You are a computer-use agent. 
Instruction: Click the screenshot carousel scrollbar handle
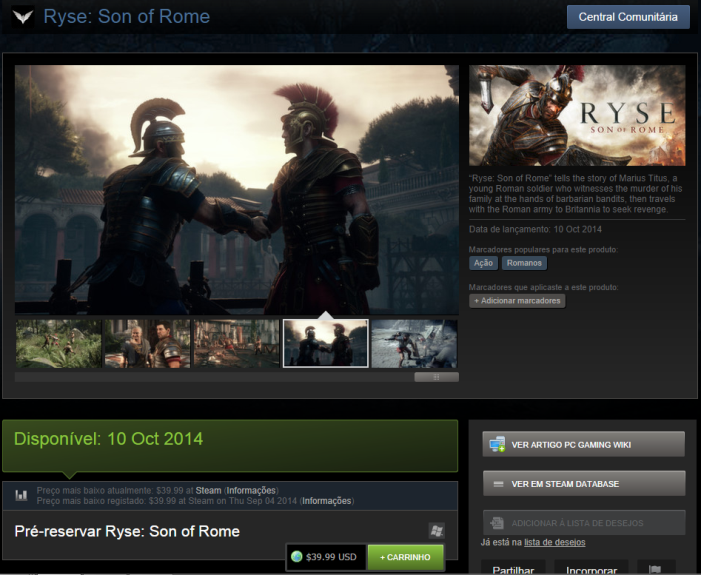(x=436, y=377)
